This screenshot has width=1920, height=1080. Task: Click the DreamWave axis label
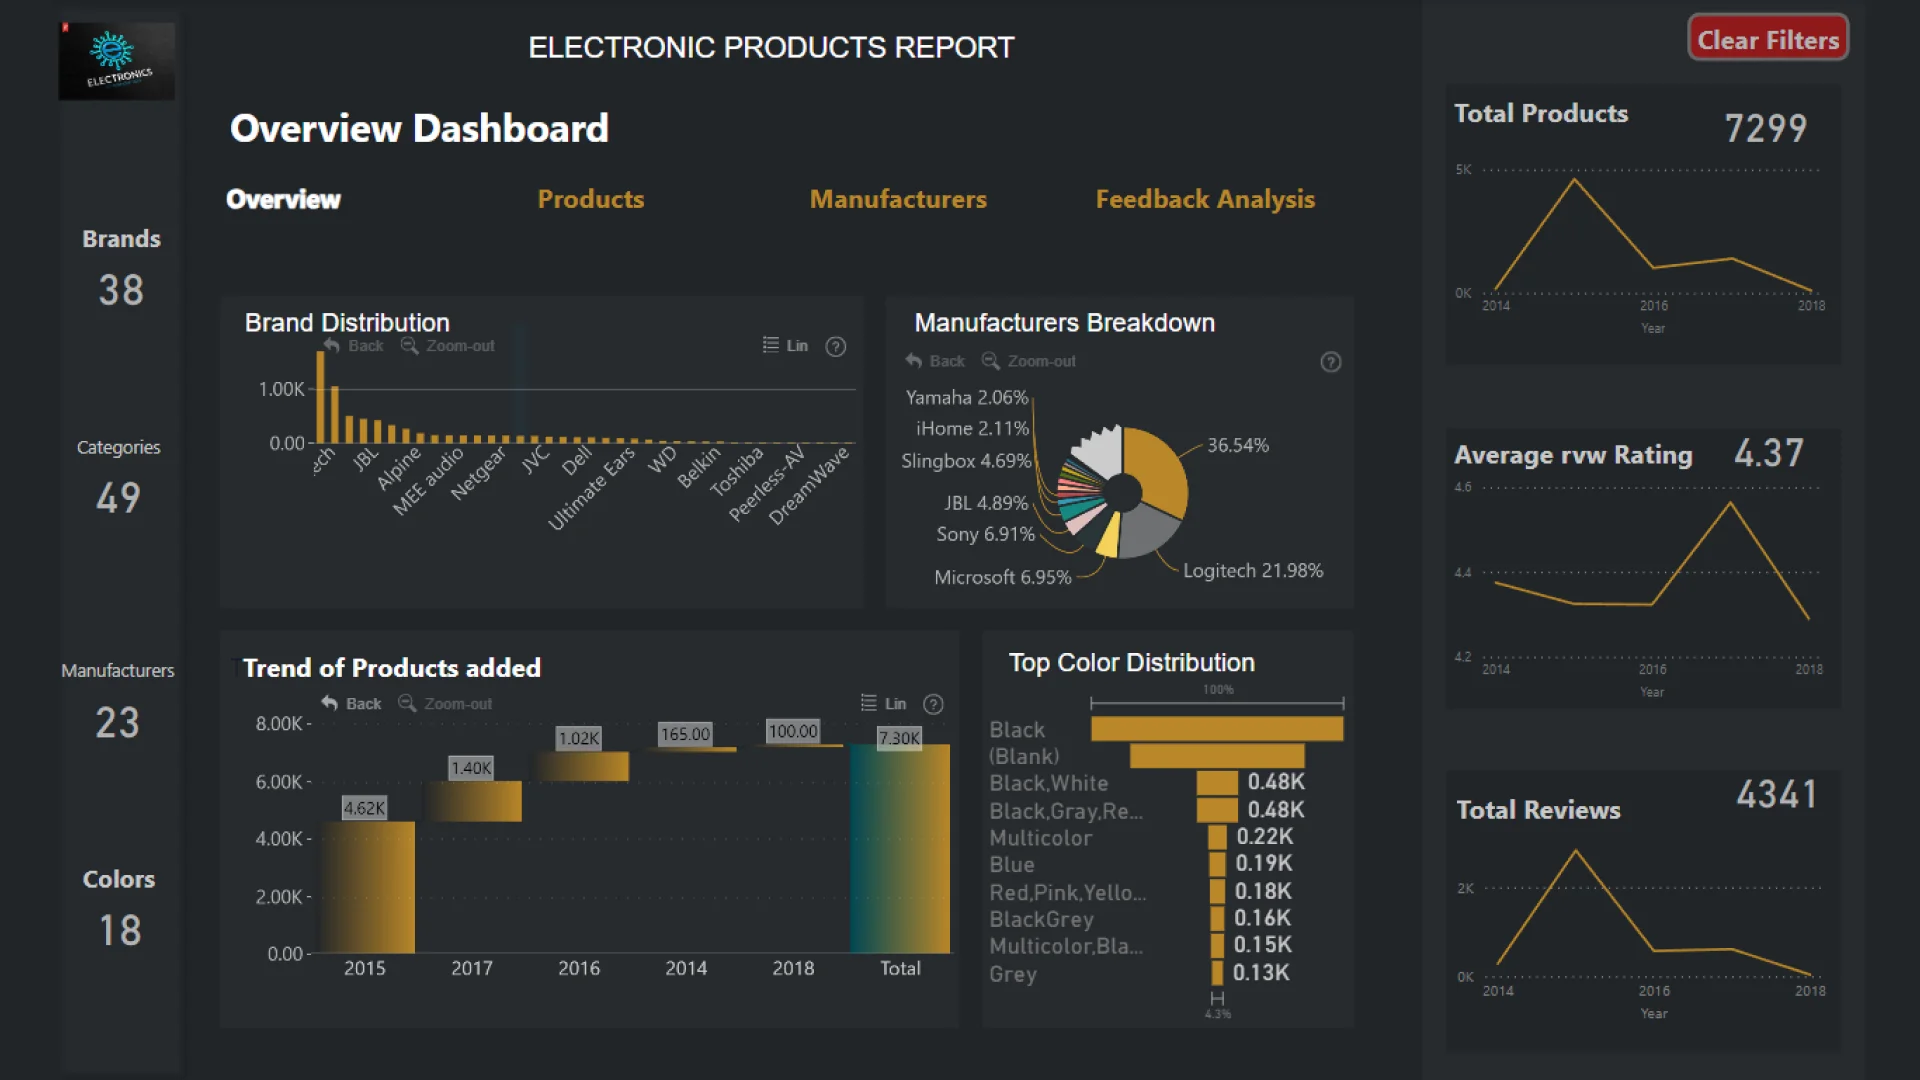point(809,485)
